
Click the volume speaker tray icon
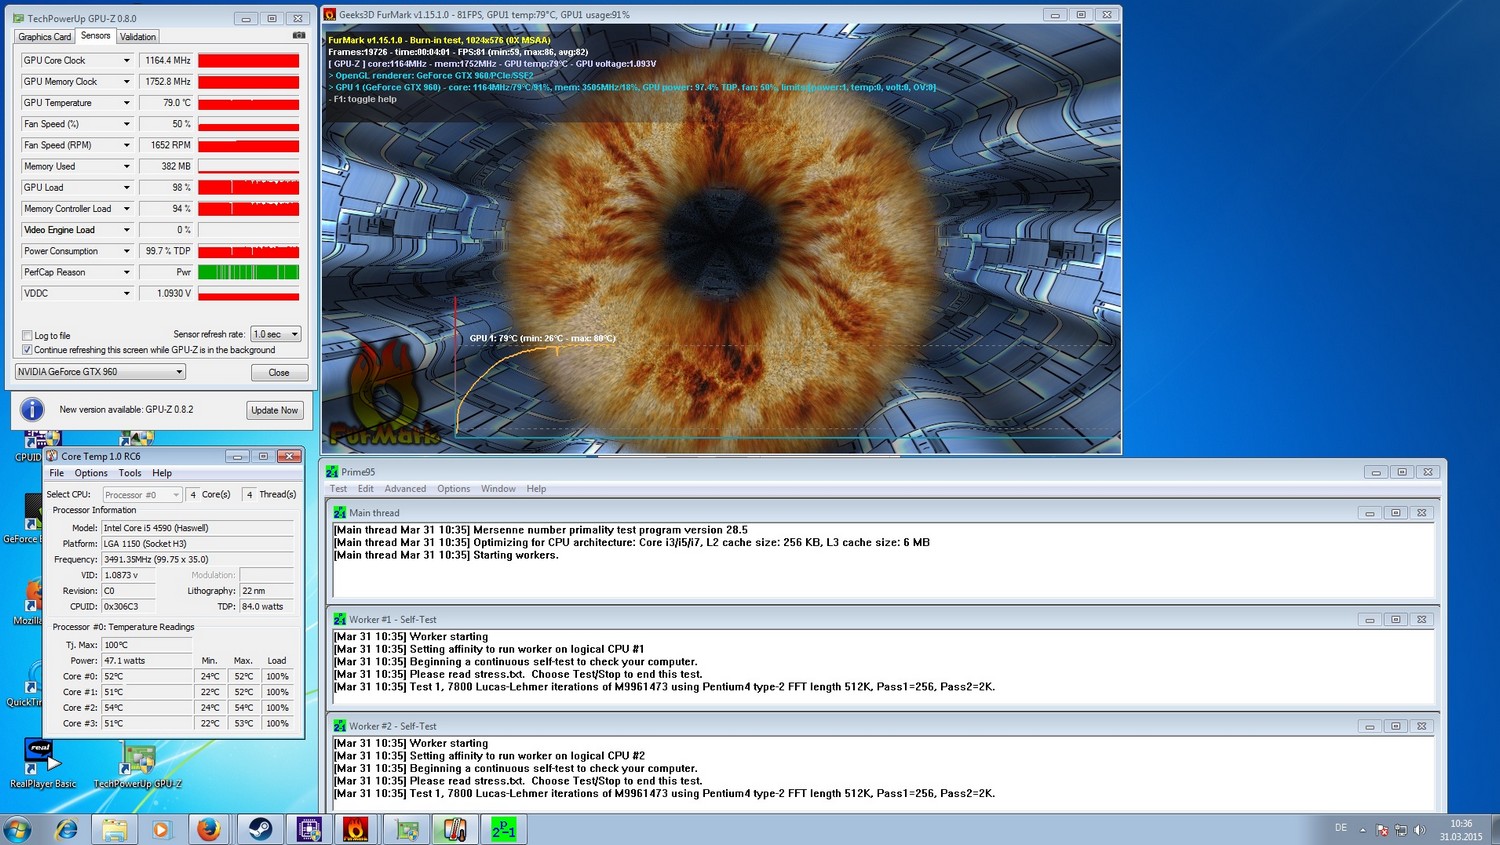pyautogui.click(x=1420, y=830)
